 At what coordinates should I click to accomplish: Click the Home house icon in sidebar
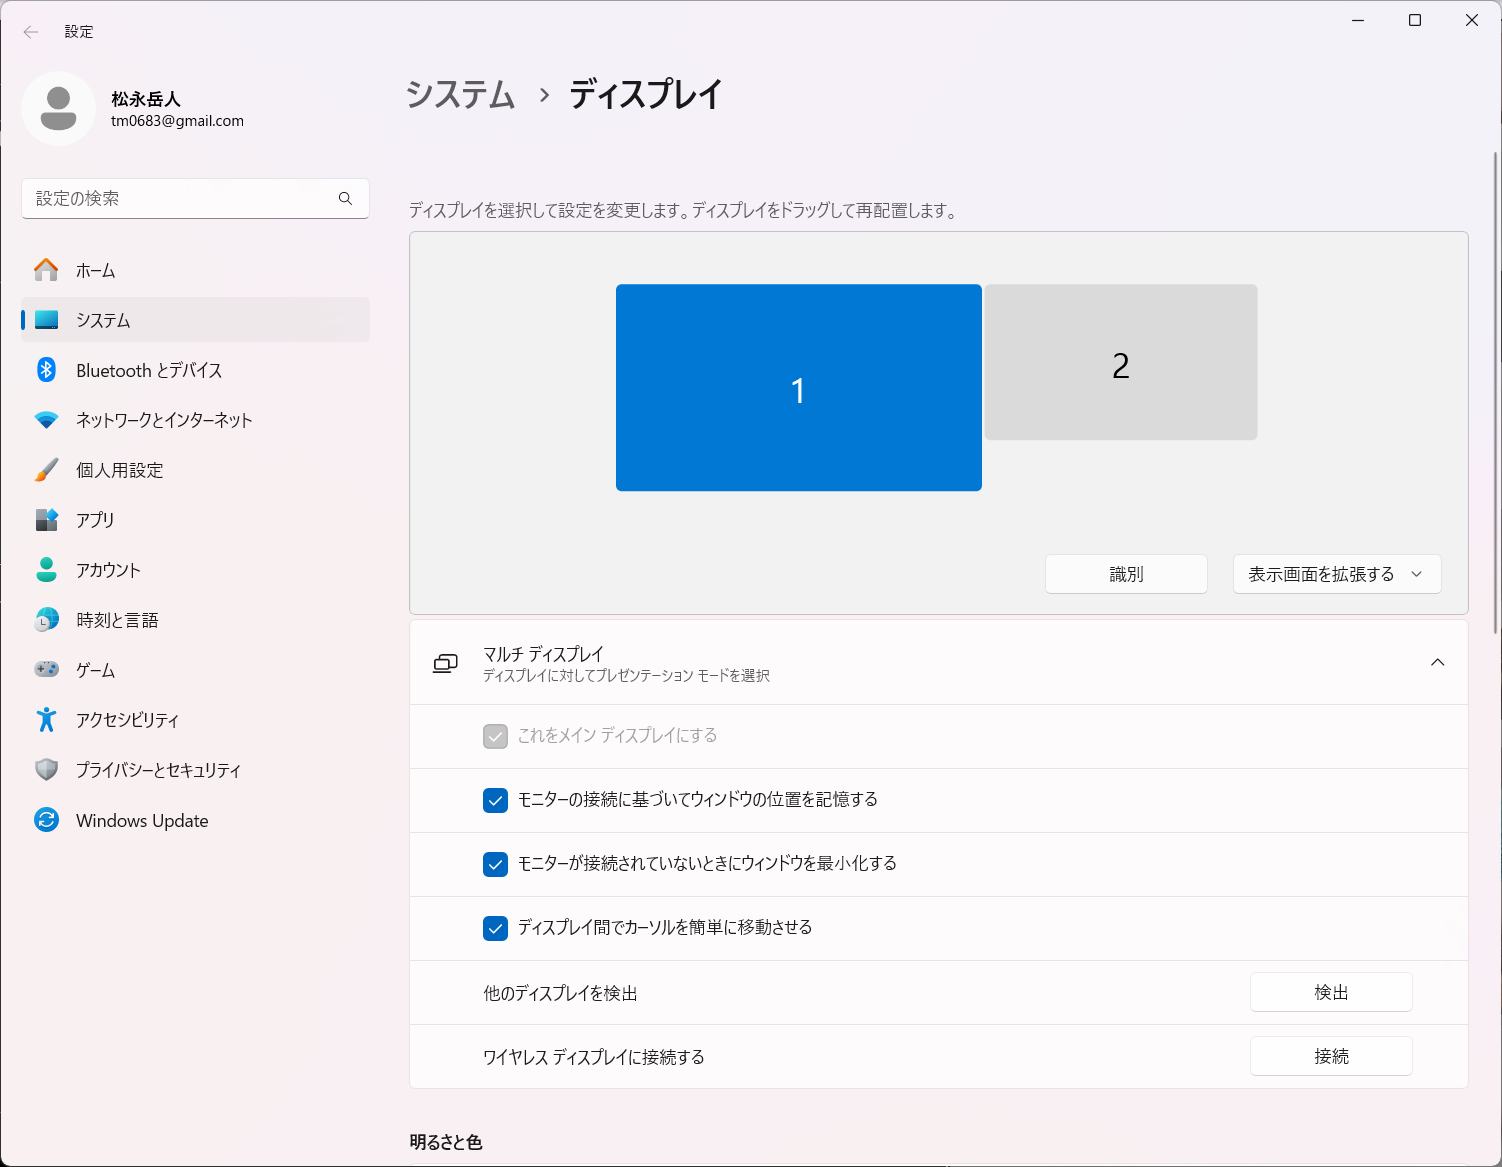[x=46, y=270]
